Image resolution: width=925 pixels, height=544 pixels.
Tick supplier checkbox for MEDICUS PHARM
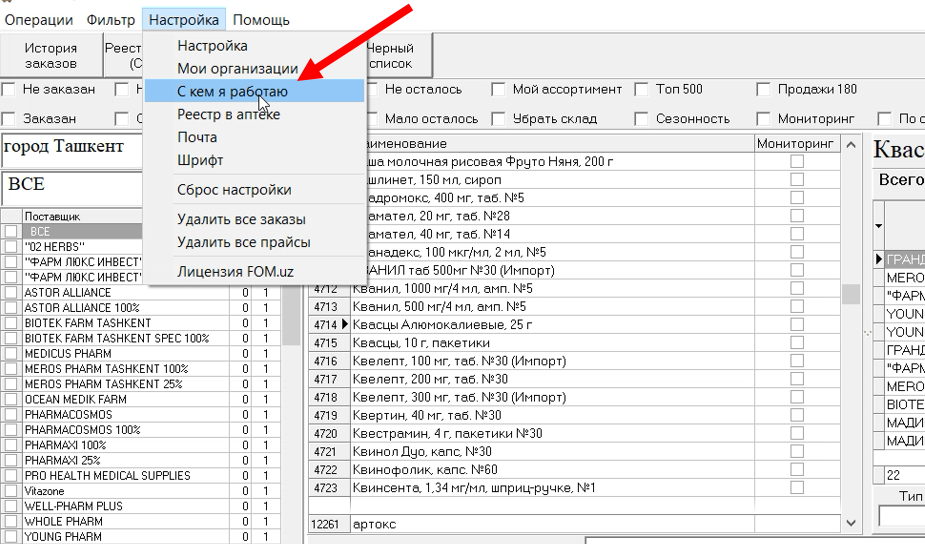pyautogui.click(x=11, y=353)
